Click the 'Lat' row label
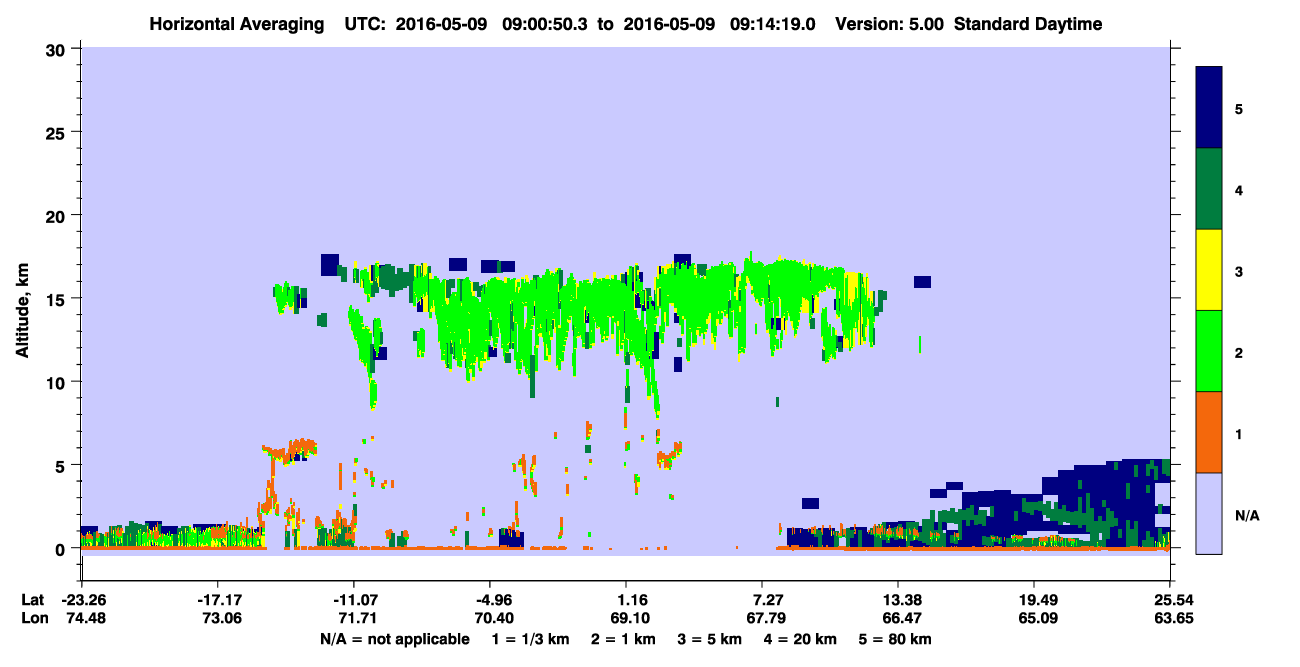 (33, 600)
